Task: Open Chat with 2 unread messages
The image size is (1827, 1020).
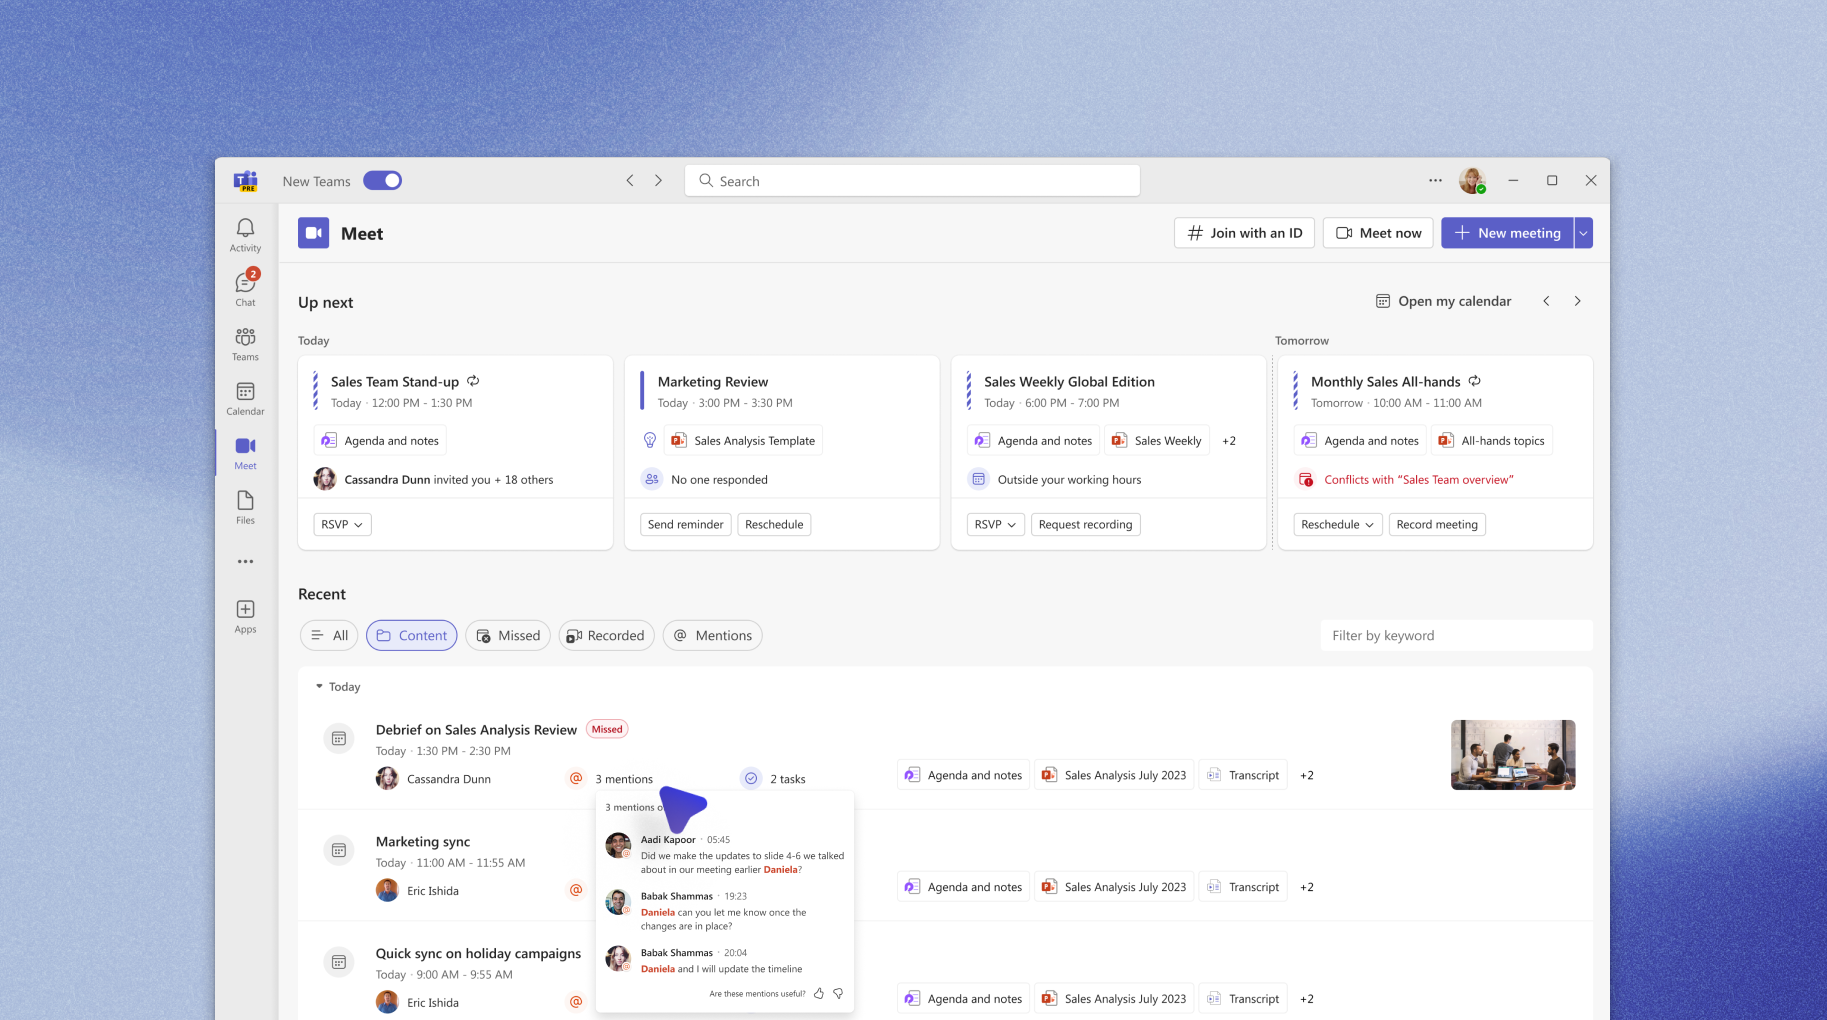Action: click(x=245, y=289)
